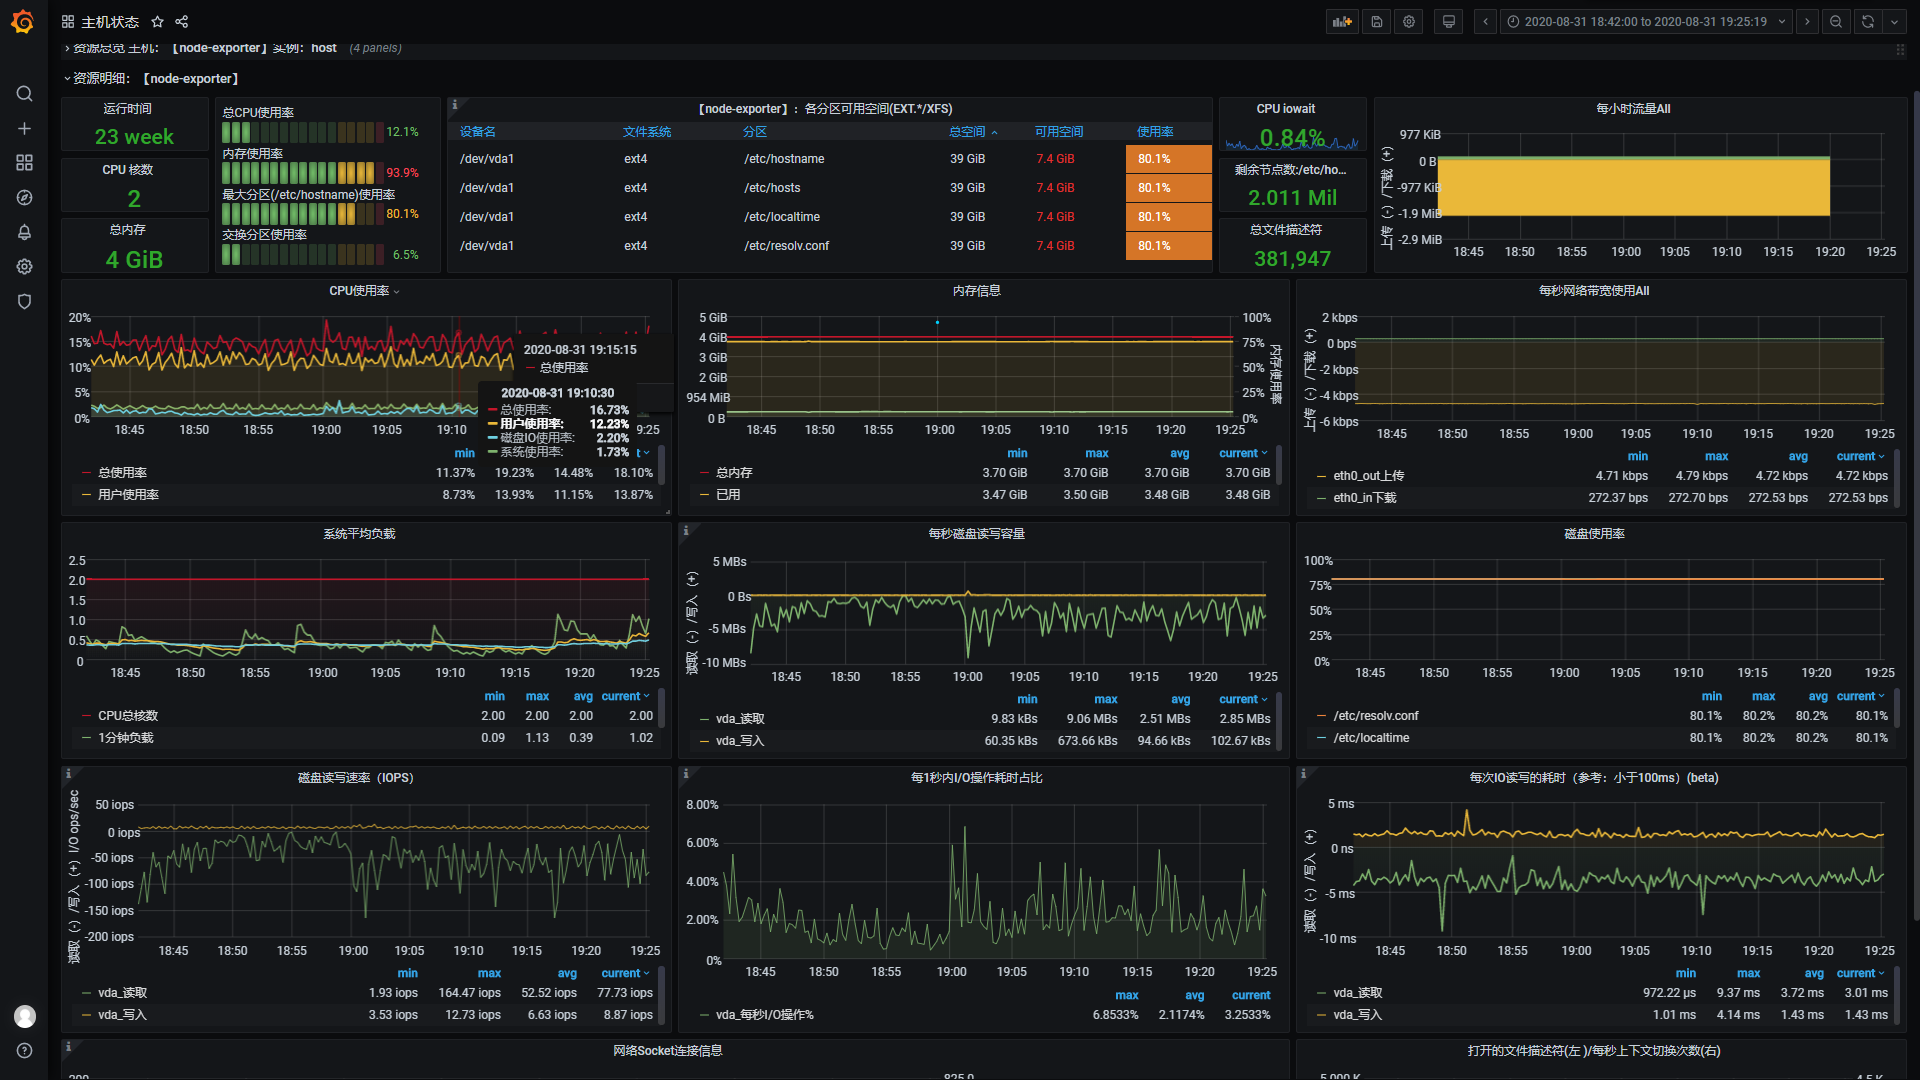Viewport: 1920px width, 1080px height.
Task: Click the share dashboard icon
Action: click(181, 22)
